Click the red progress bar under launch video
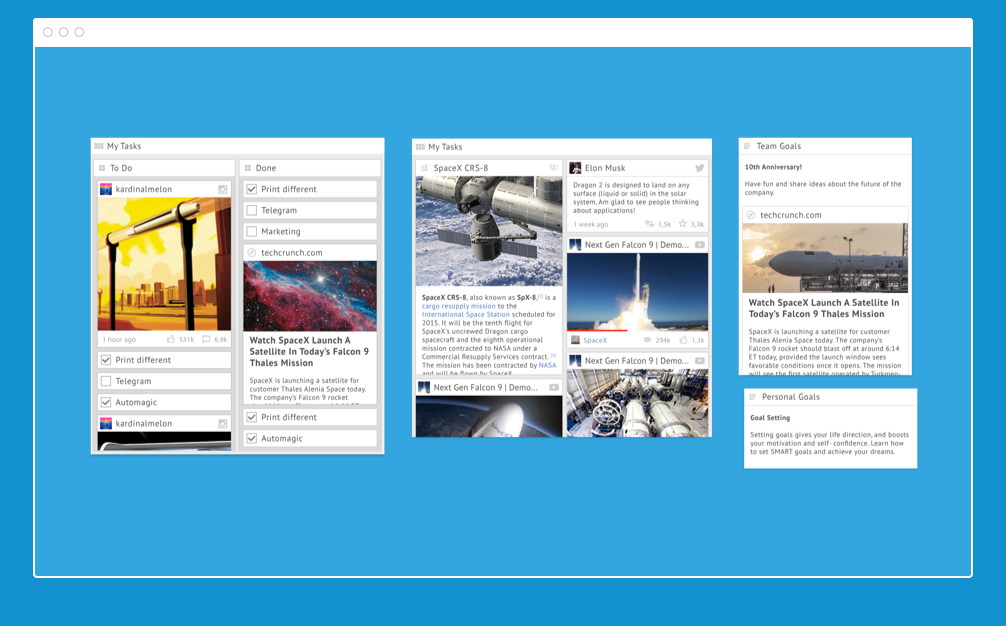 click(x=597, y=330)
